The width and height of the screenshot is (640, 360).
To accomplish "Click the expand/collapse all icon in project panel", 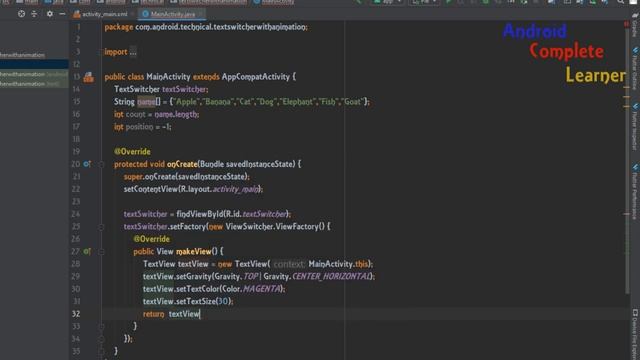I will 34,14.
